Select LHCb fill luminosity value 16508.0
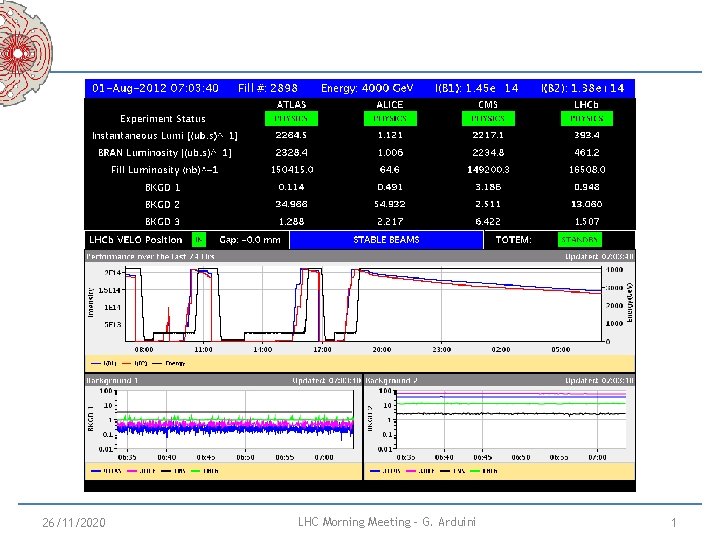The width and height of the screenshot is (720, 540). click(x=587, y=169)
